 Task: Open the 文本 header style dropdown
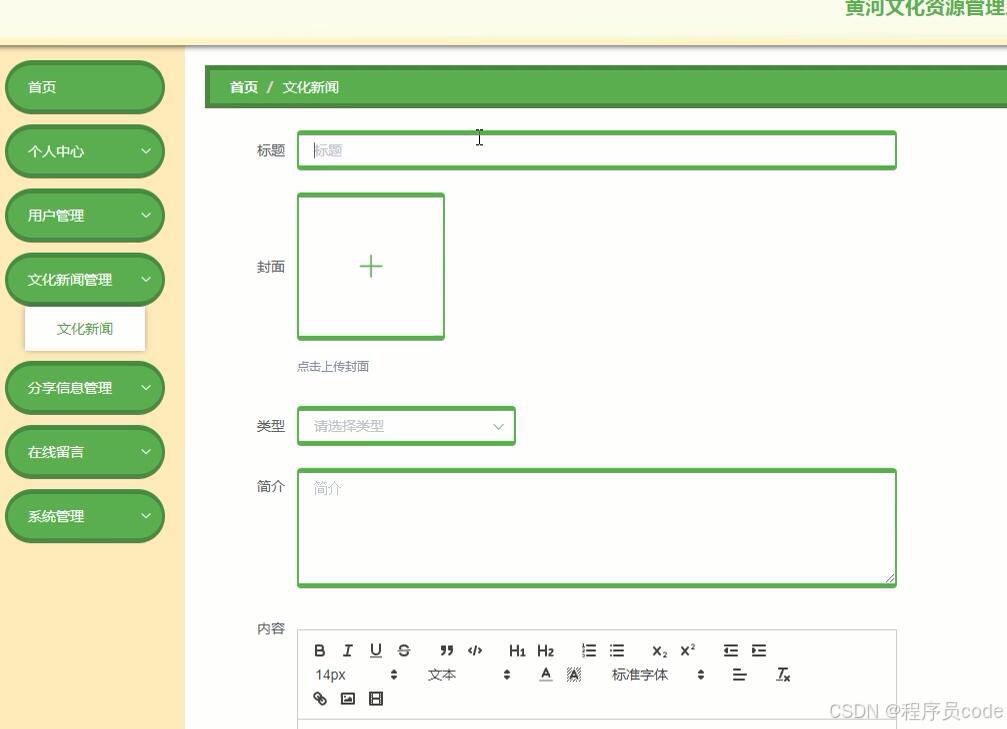click(x=469, y=674)
